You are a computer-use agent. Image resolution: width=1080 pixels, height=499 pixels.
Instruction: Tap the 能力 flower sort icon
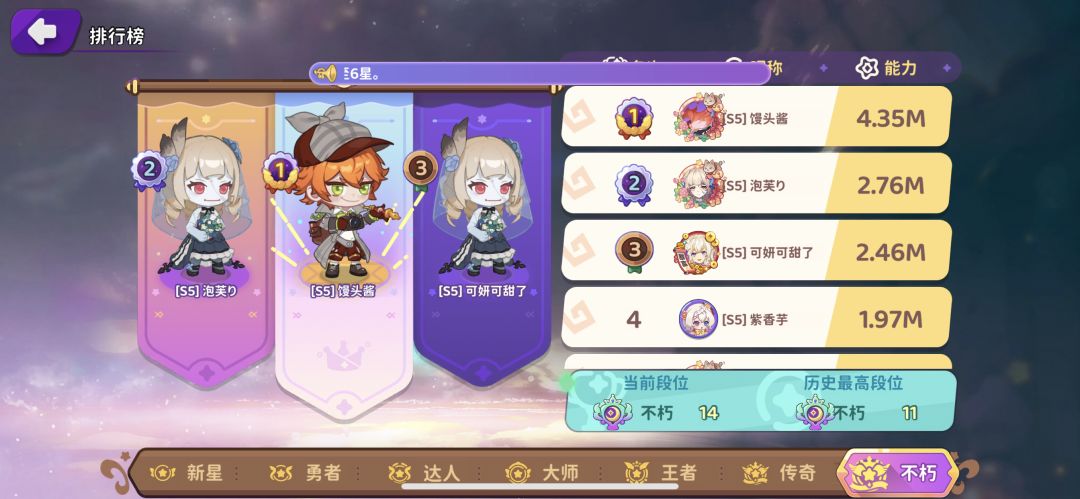coord(866,68)
